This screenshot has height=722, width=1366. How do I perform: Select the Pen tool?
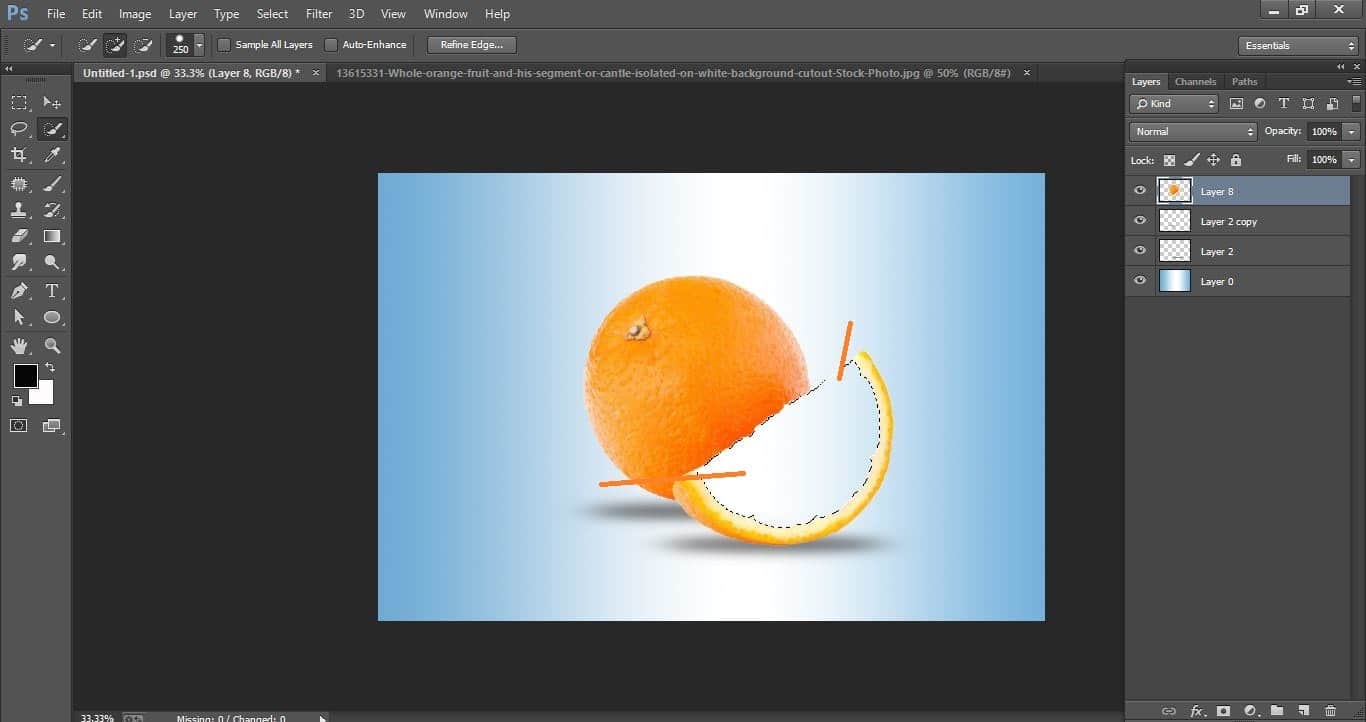pyautogui.click(x=19, y=291)
